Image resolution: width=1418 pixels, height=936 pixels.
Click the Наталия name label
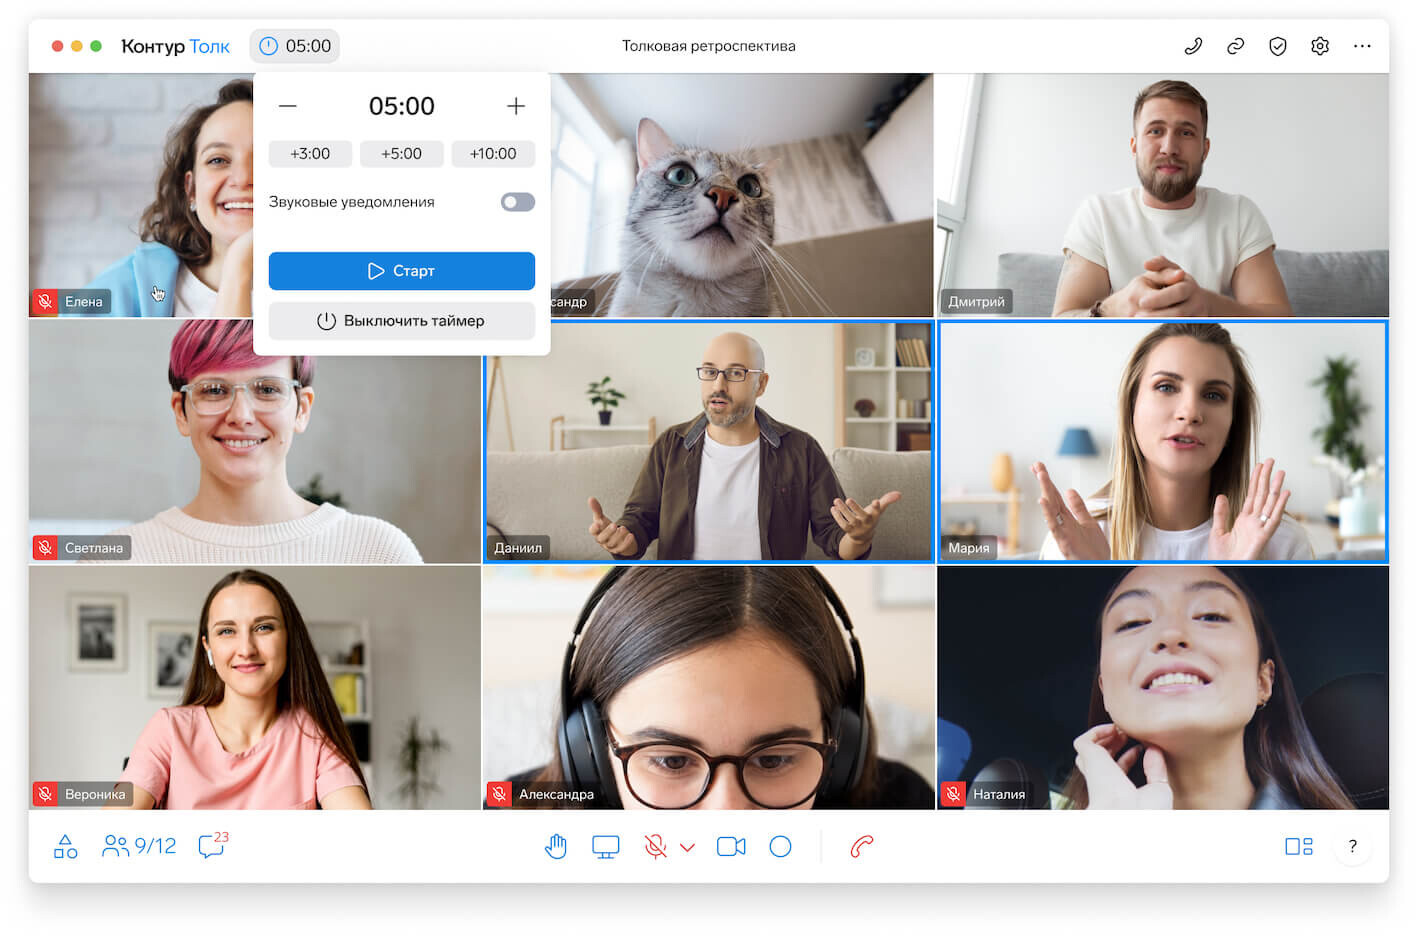pos(999,795)
